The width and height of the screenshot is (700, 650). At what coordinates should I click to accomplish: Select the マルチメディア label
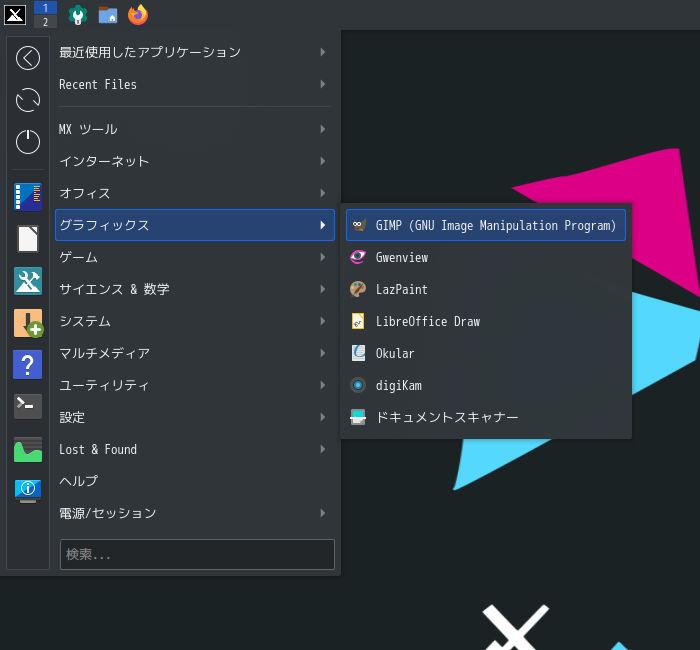click(104, 353)
